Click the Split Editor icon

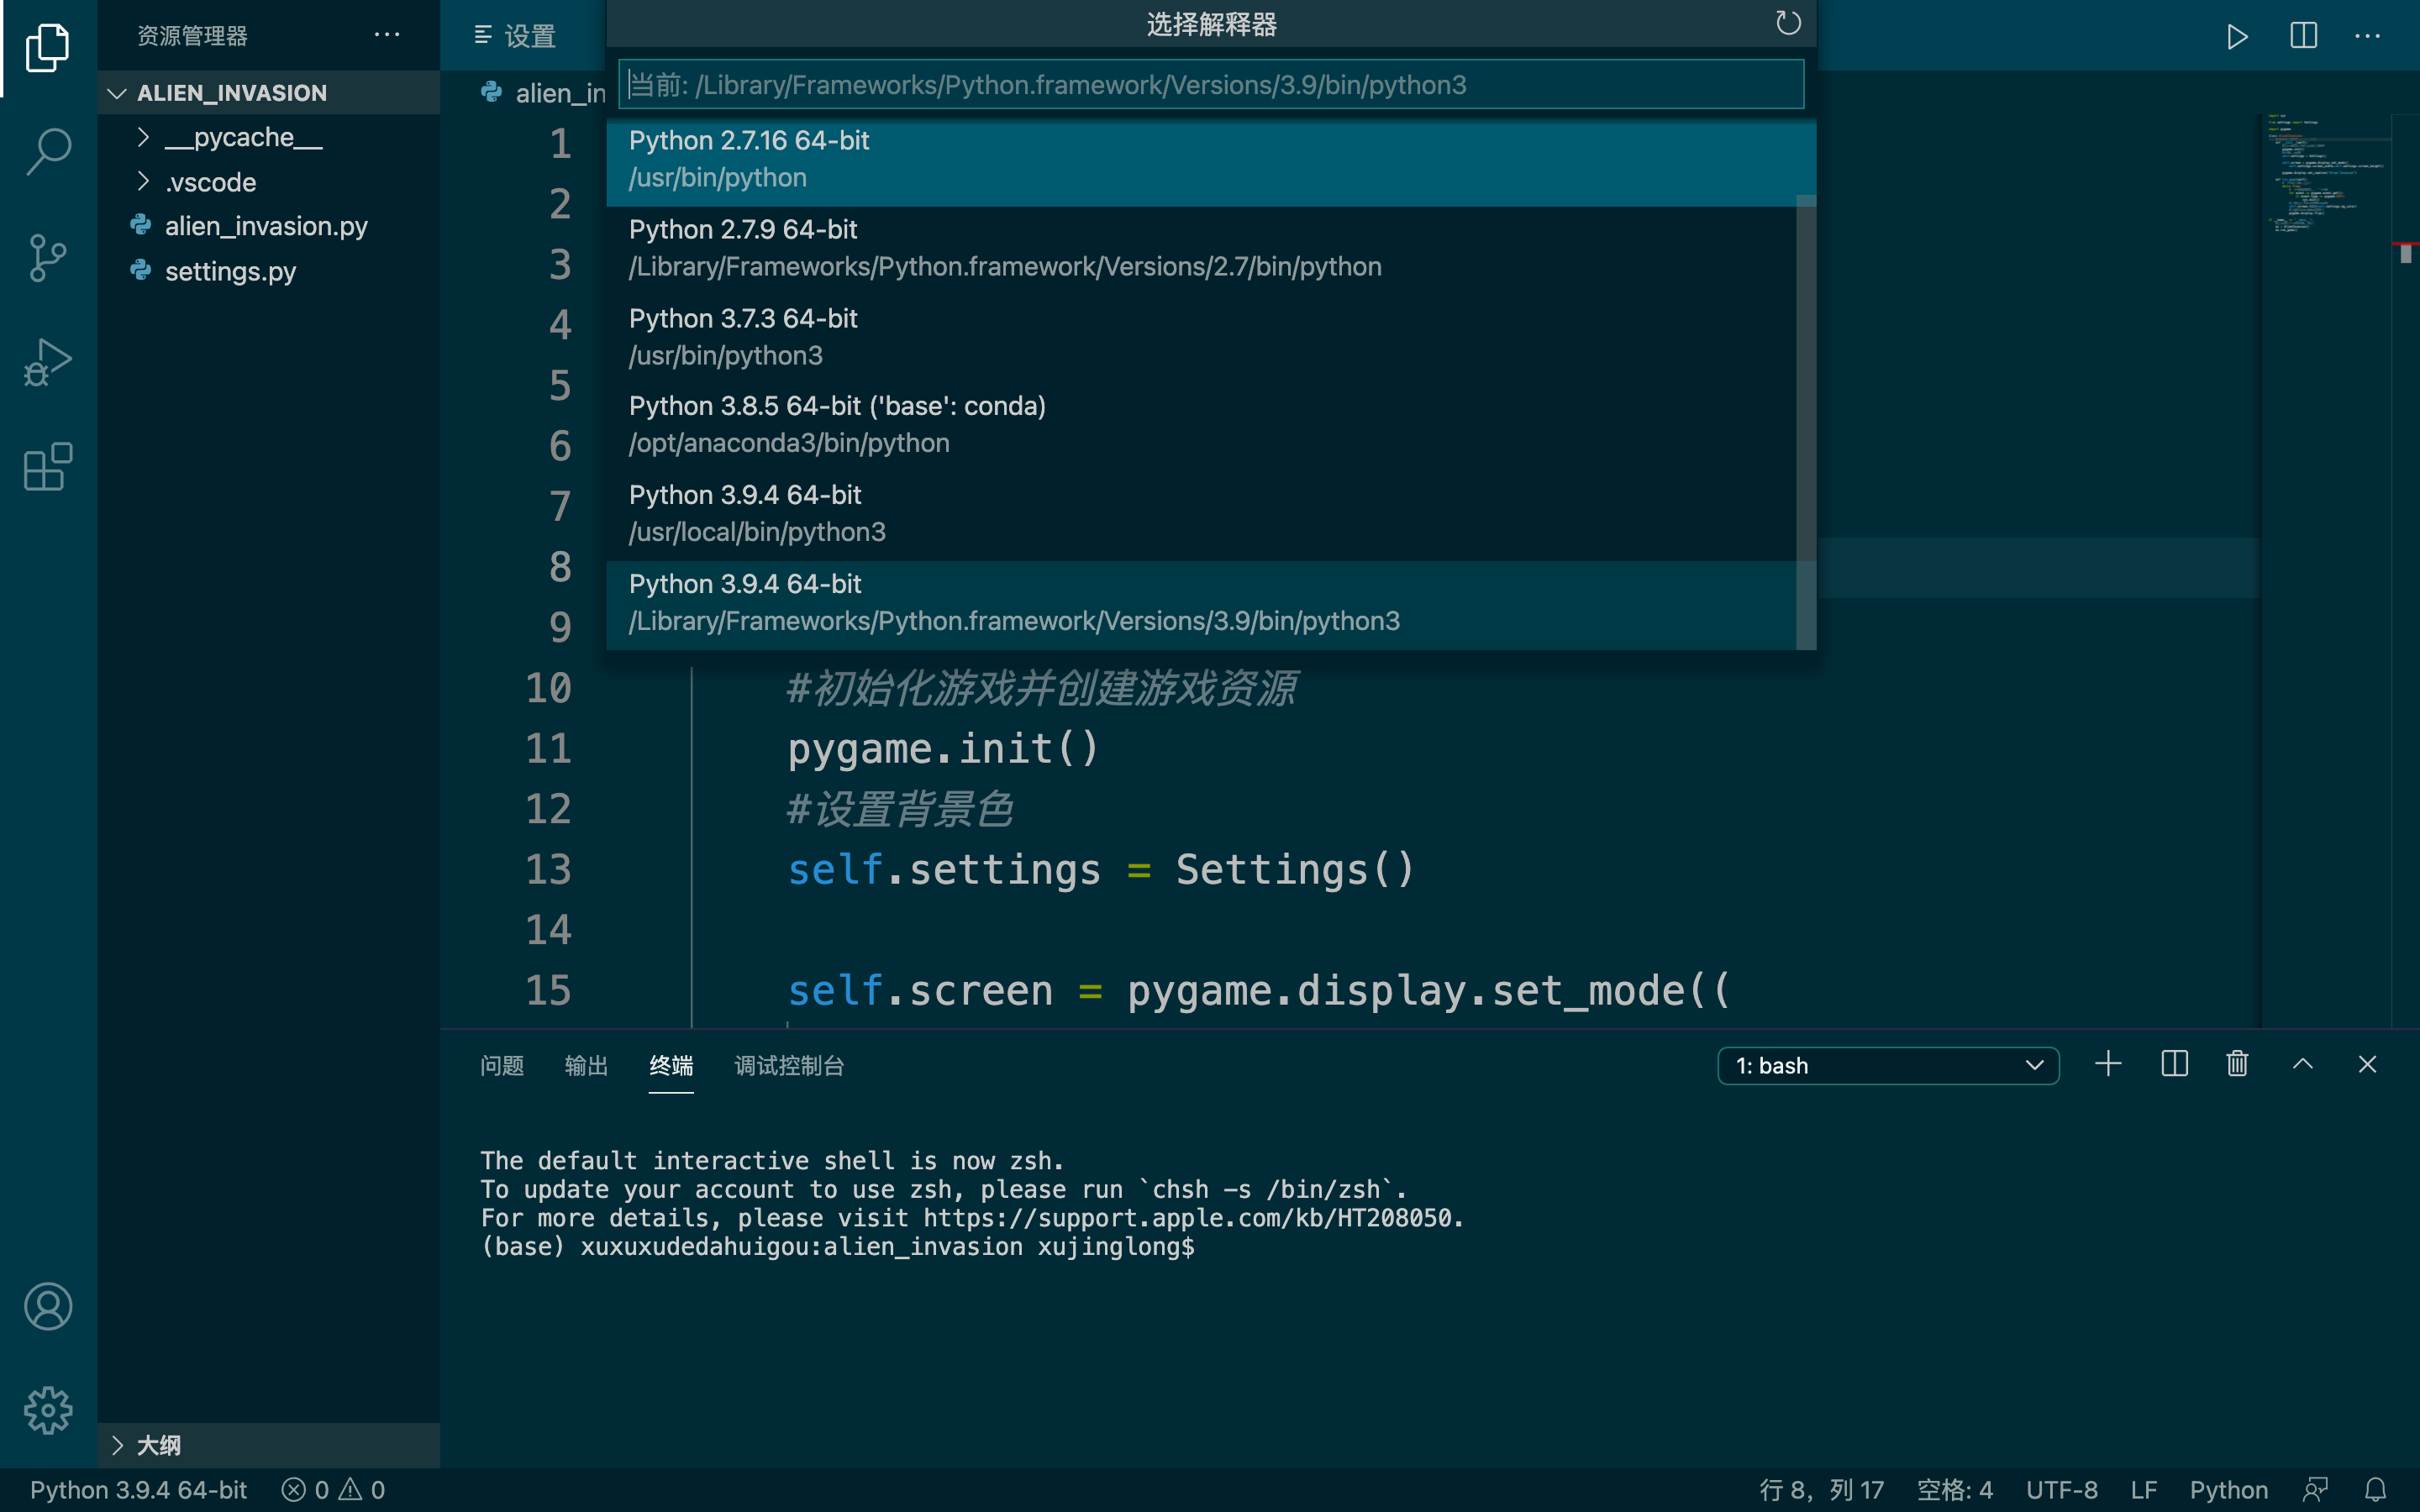2303,37
